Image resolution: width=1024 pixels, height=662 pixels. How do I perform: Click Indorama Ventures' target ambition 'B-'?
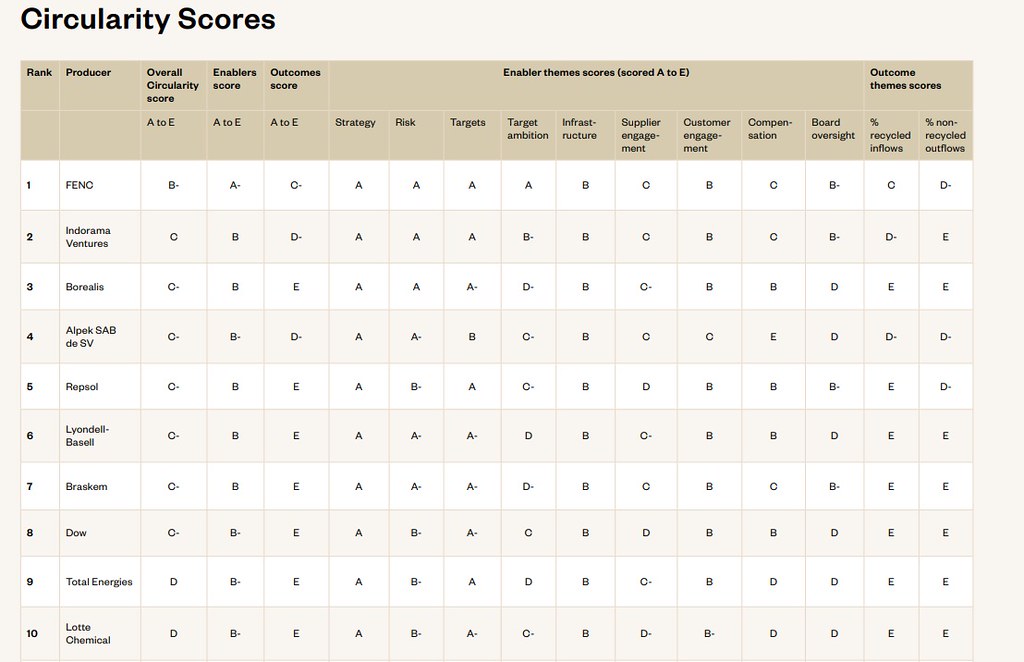pos(528,237)
